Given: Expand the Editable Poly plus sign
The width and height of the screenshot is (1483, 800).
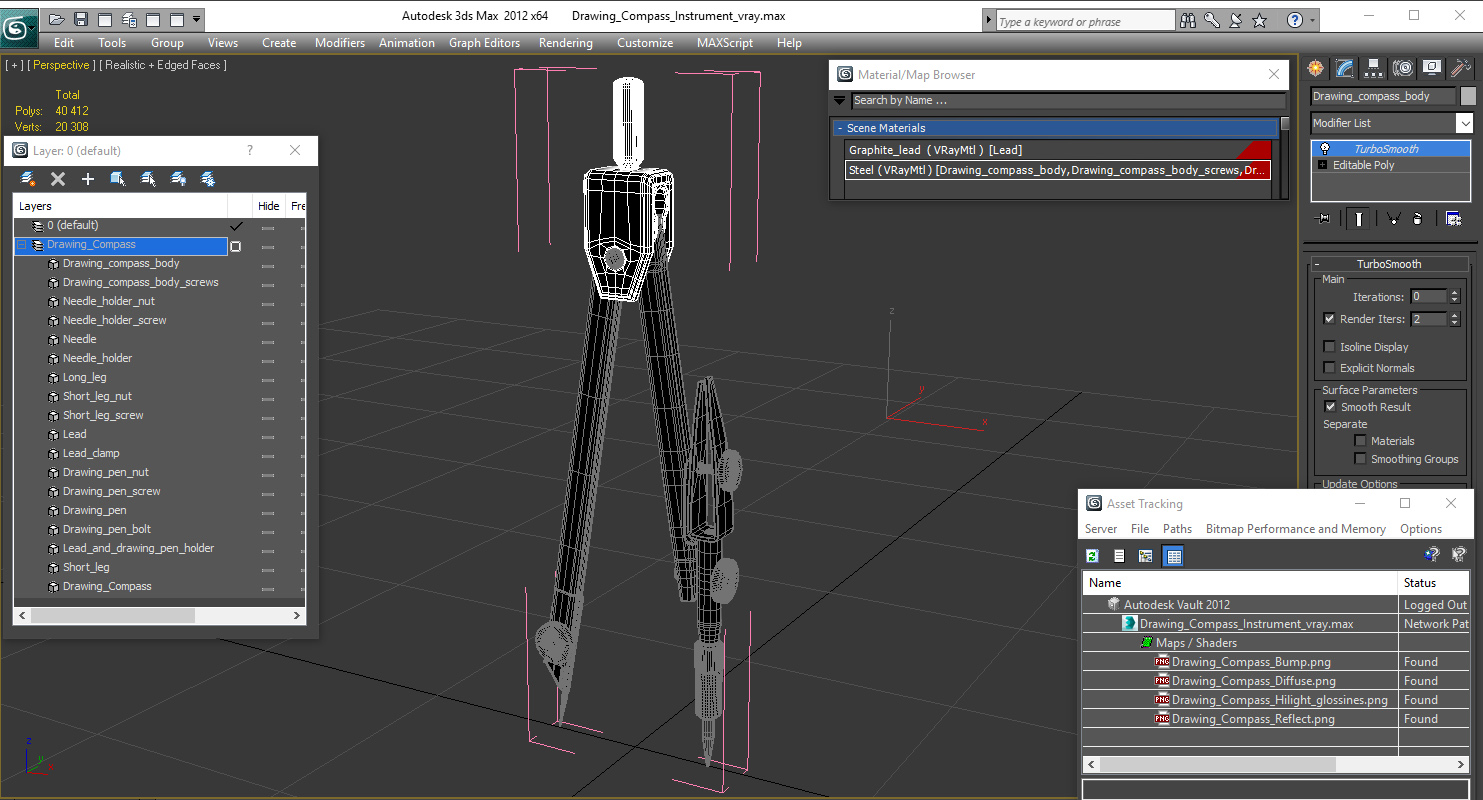Looking at the screenshot, I should (x=1323, y=165).
